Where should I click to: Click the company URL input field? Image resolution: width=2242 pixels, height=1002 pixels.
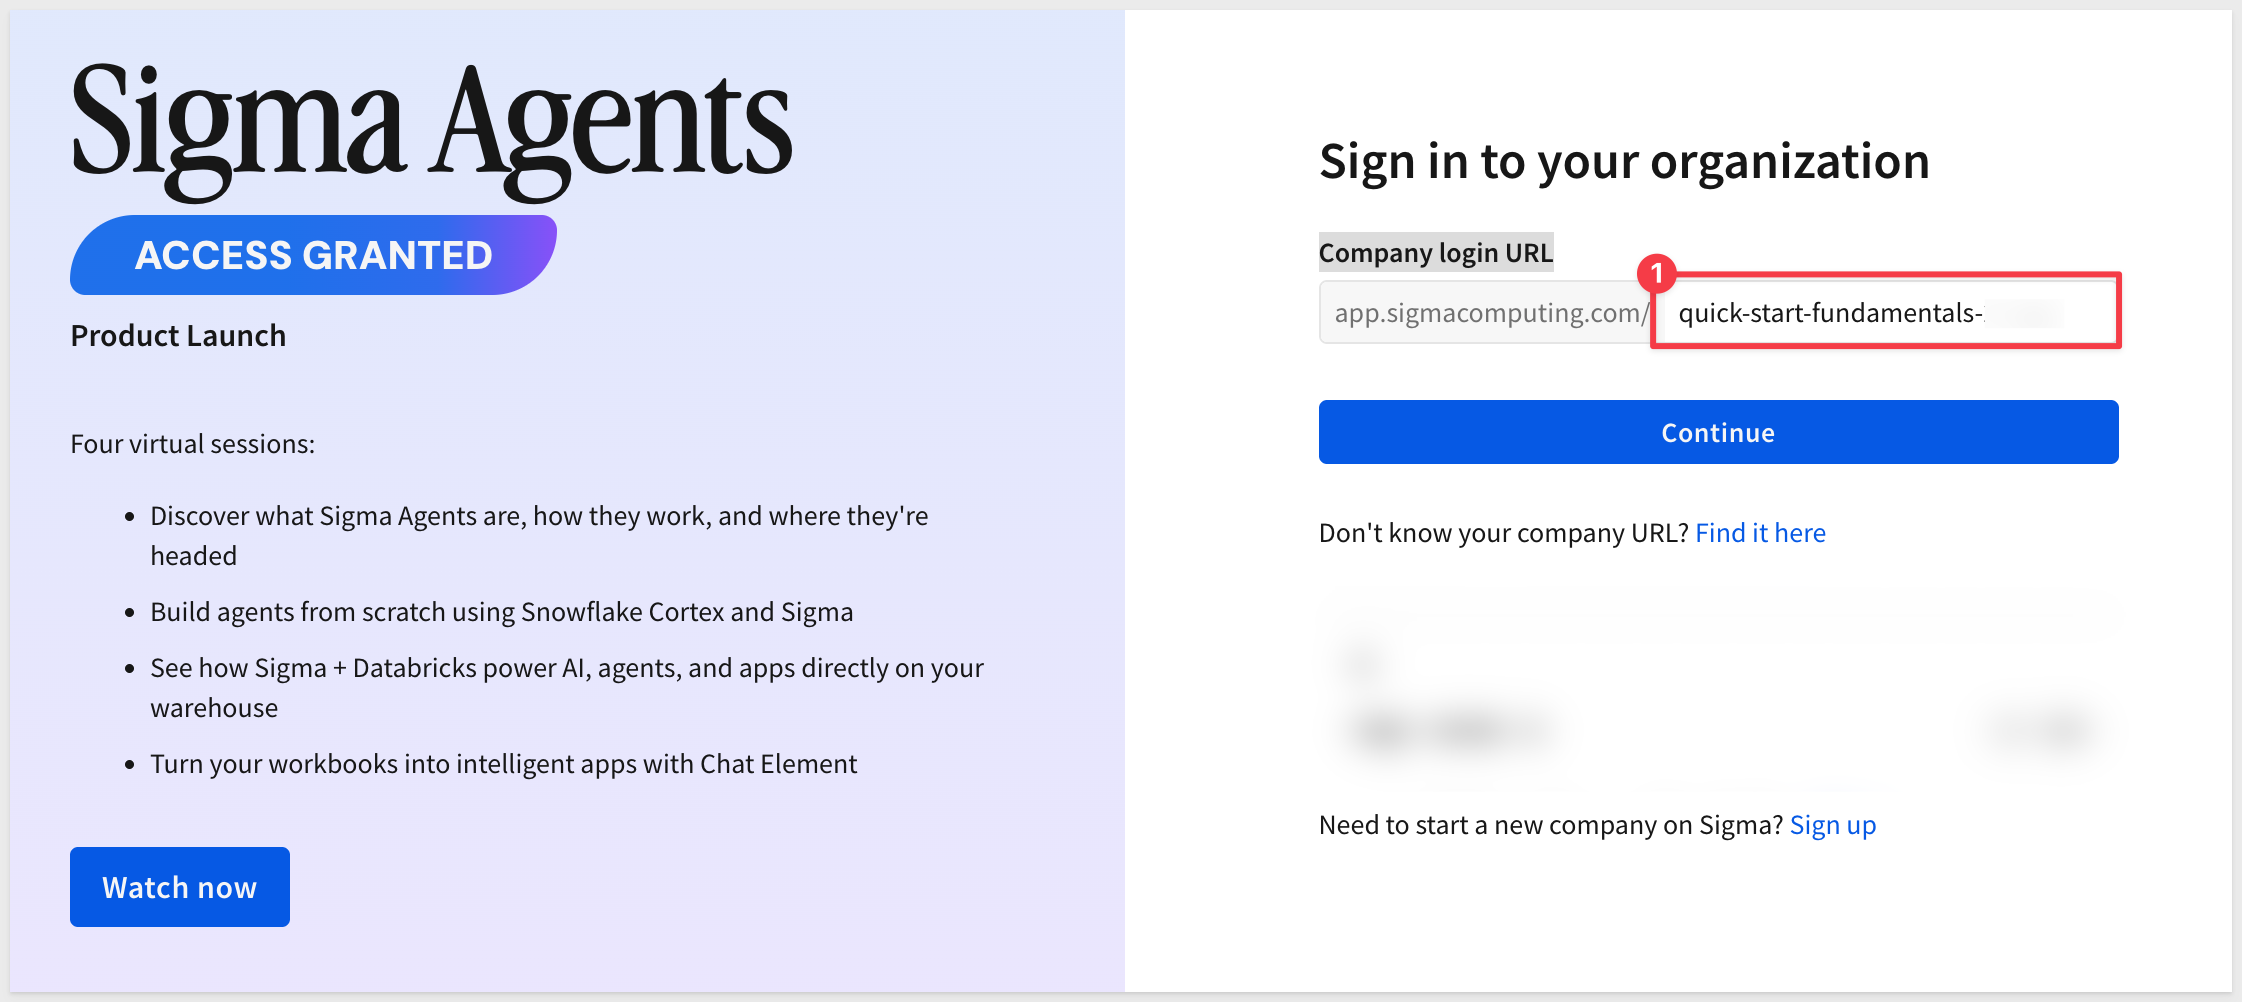pyautogui.click(x=1884, y=313)
